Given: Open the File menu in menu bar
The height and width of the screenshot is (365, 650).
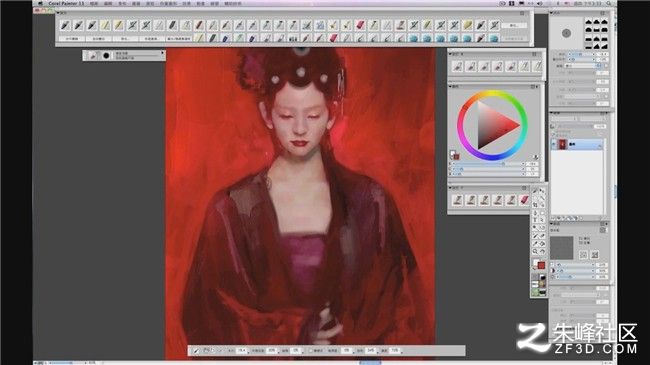Looking at the screenshot, I should (x=94, y=3).
